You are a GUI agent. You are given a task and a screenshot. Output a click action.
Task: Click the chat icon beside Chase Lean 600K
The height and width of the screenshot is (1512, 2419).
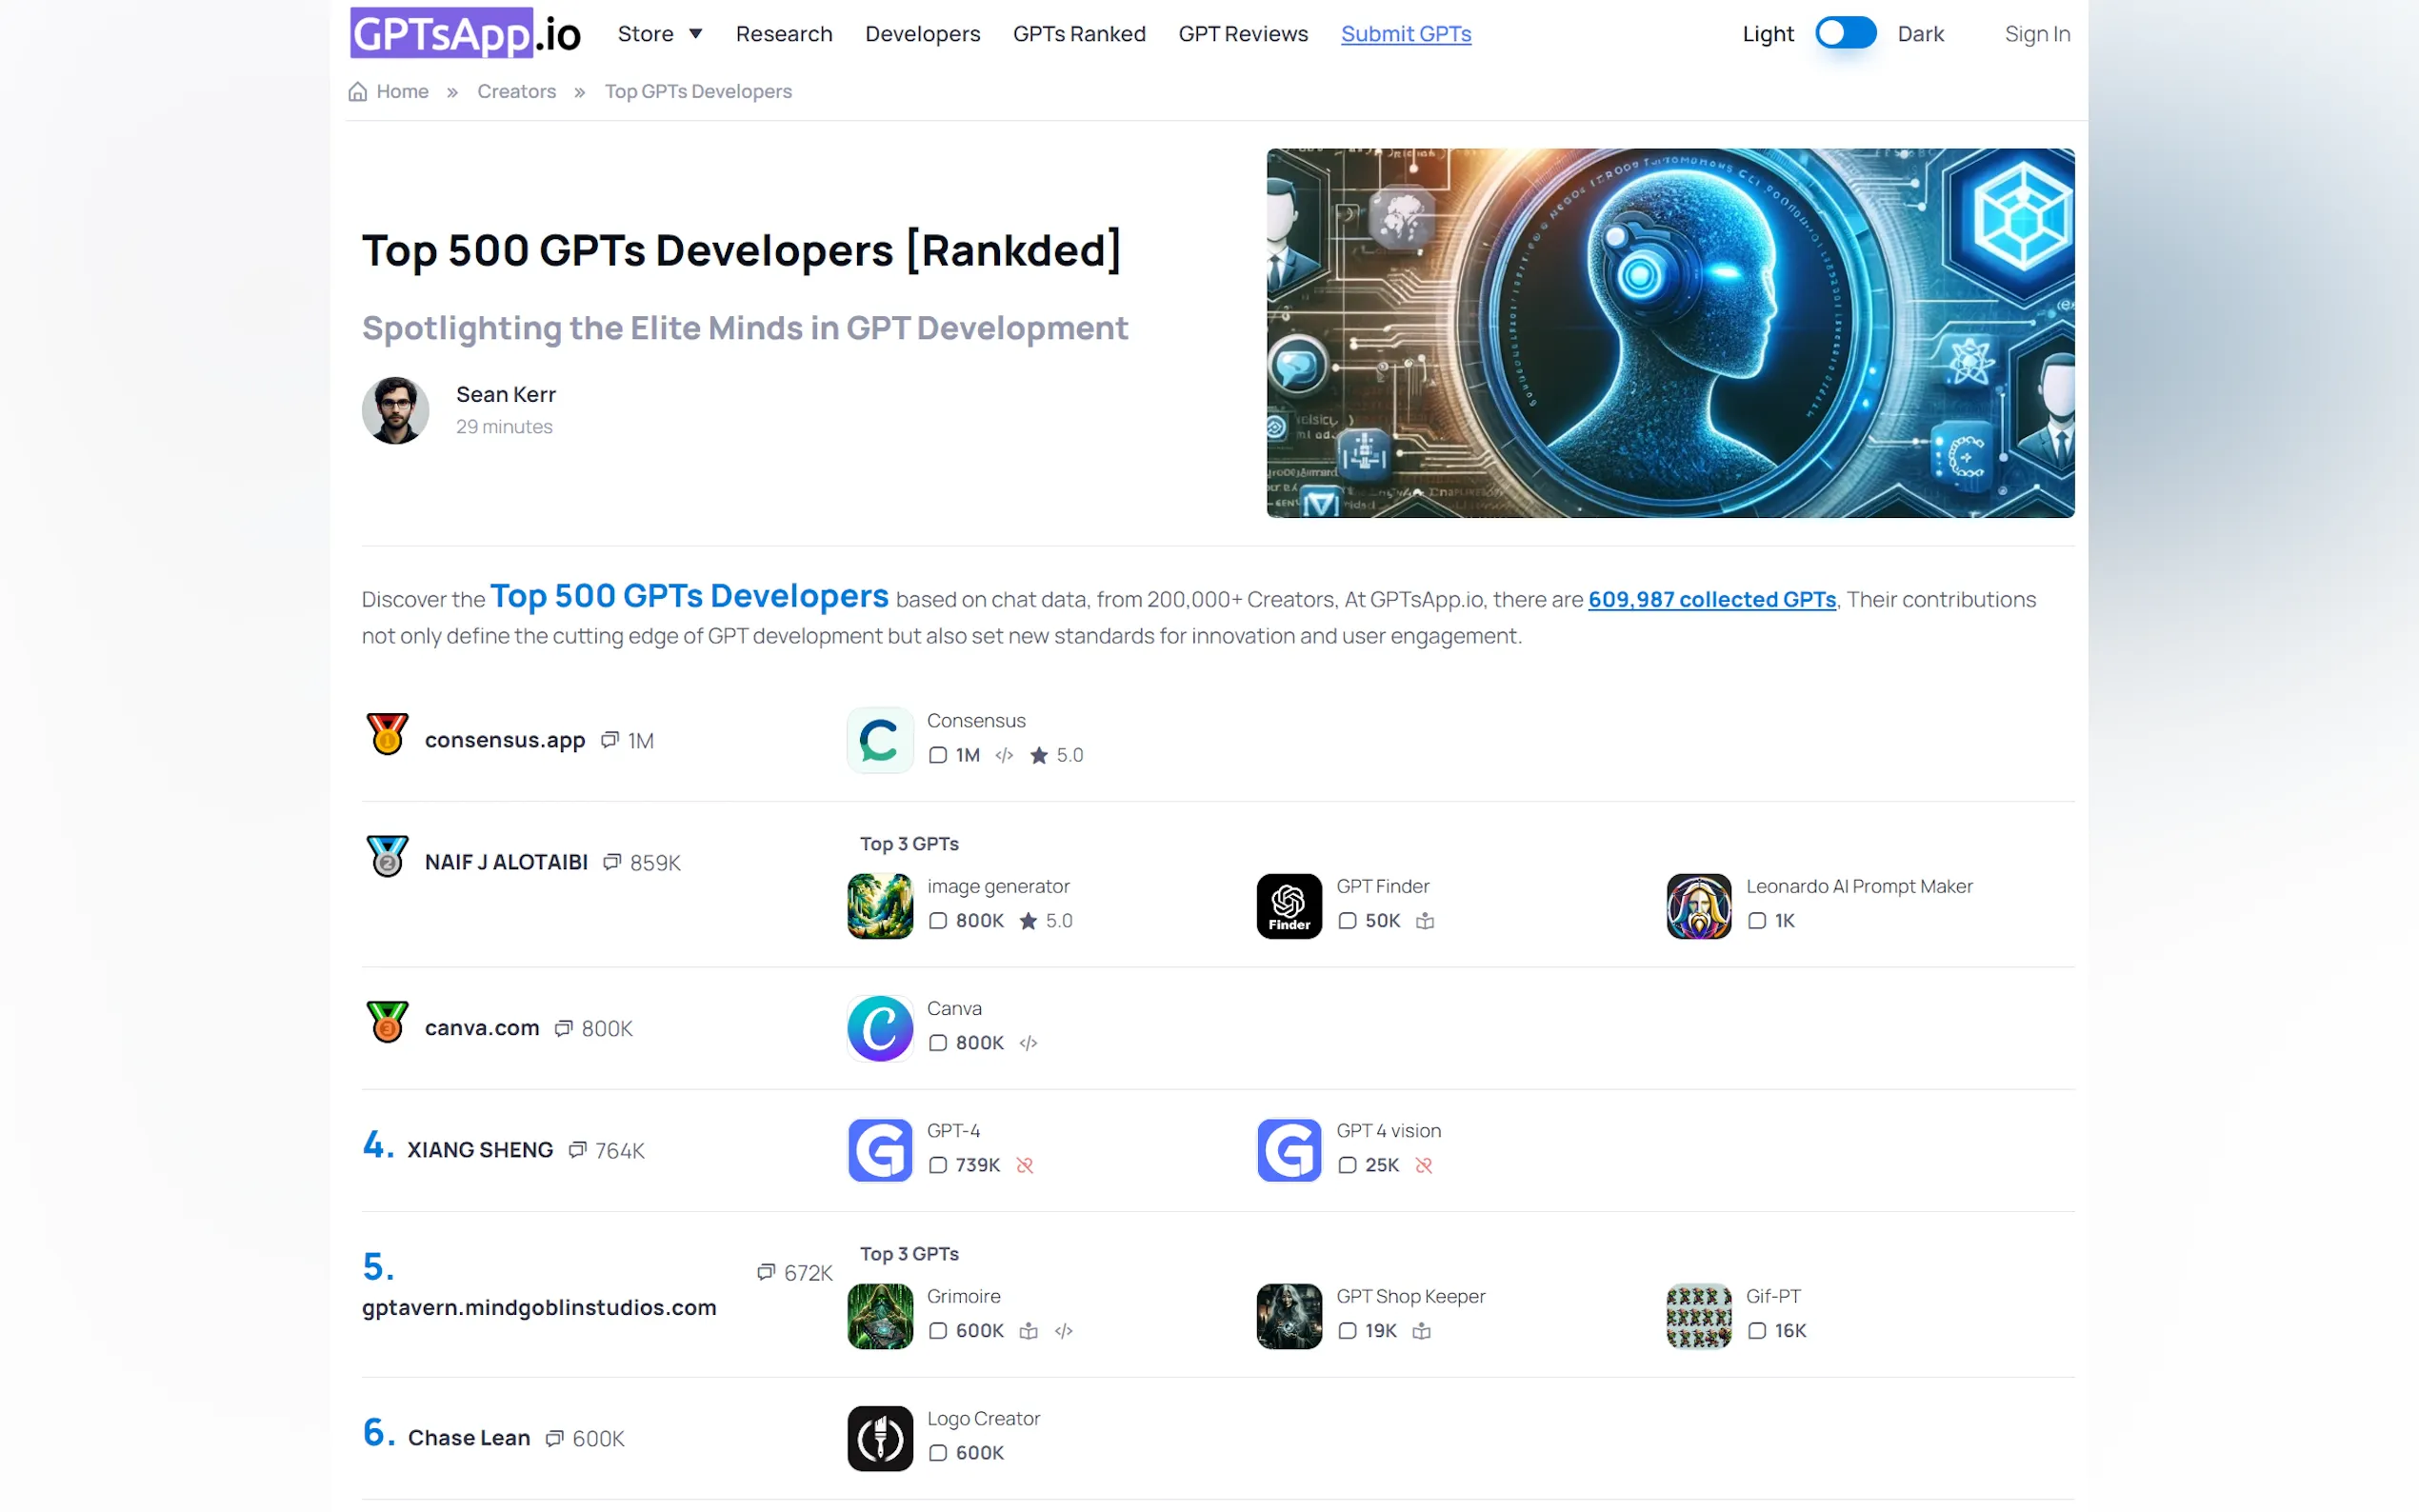[x=554, y=1438]
